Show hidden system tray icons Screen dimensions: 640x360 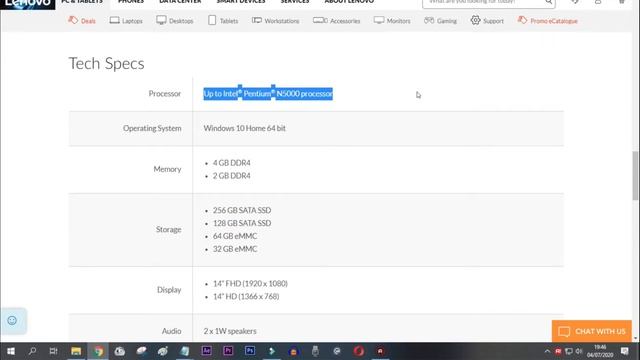click(x=547, y=351)
